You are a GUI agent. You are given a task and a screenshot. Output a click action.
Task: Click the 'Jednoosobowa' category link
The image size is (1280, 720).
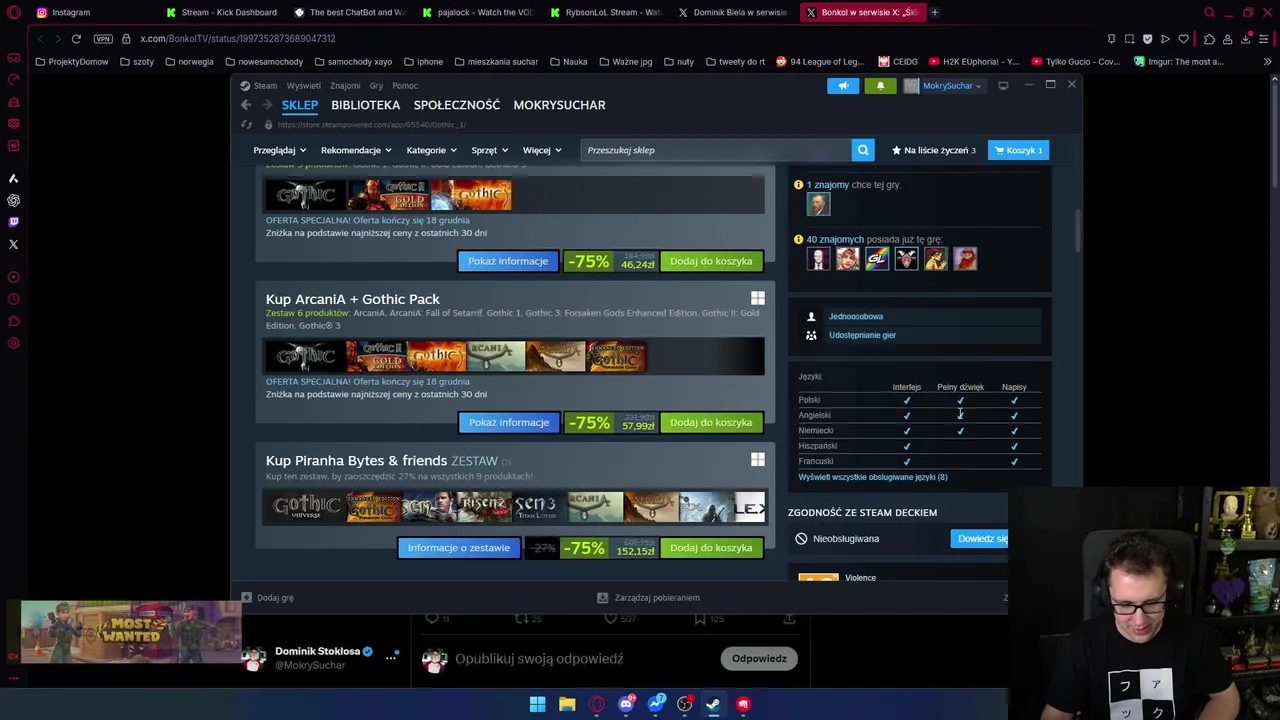[x=856, y=316]
